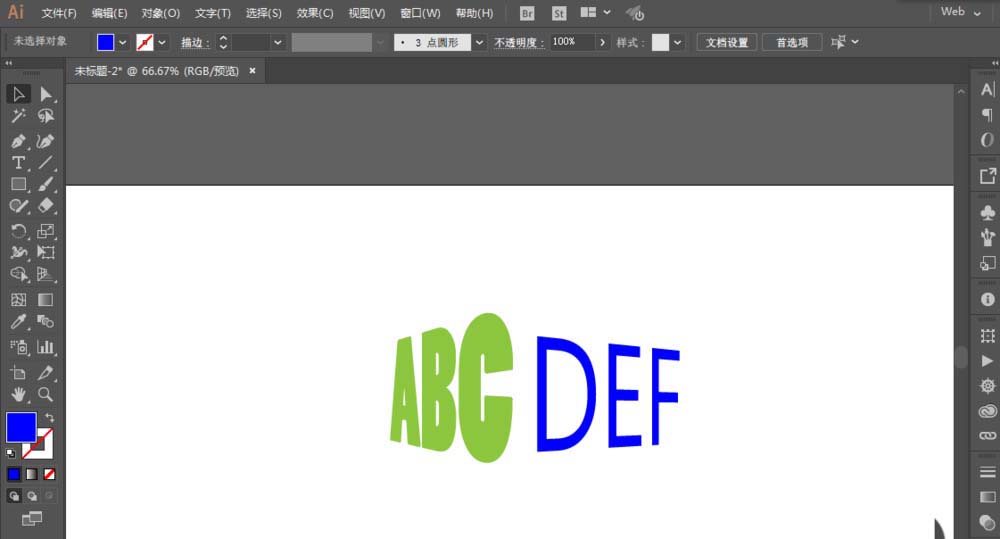Viewport: 1000px width, 539px height.
Task: Click the opacity 100% input field
Action: (x=572, y=42)
